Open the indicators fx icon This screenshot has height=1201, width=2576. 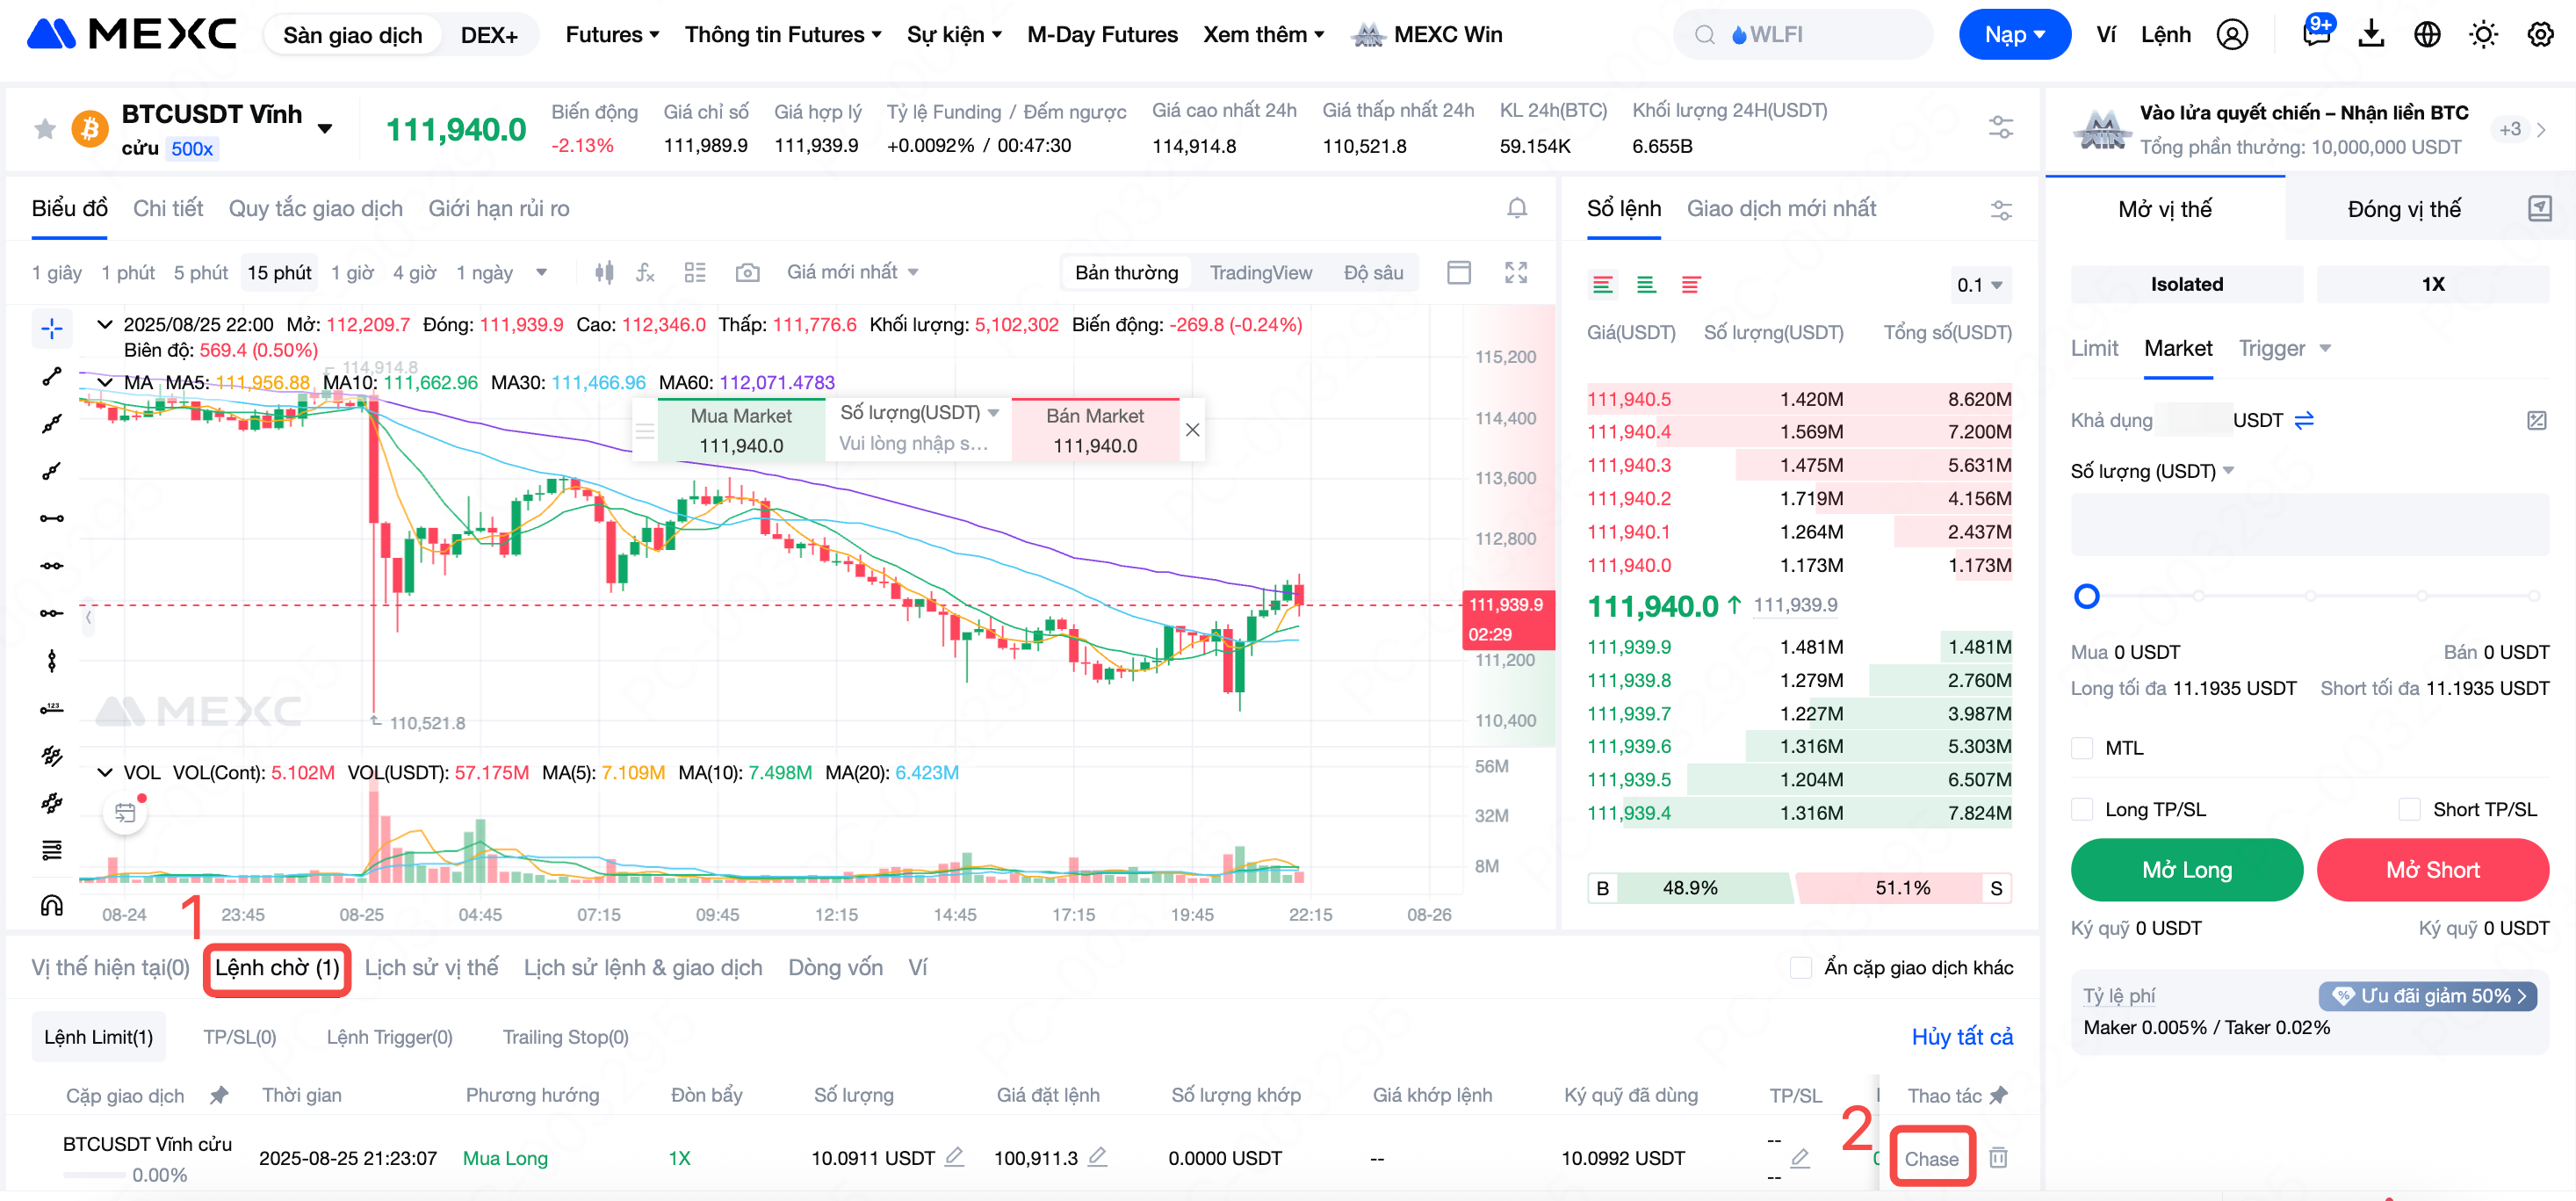tap(645, 273)
